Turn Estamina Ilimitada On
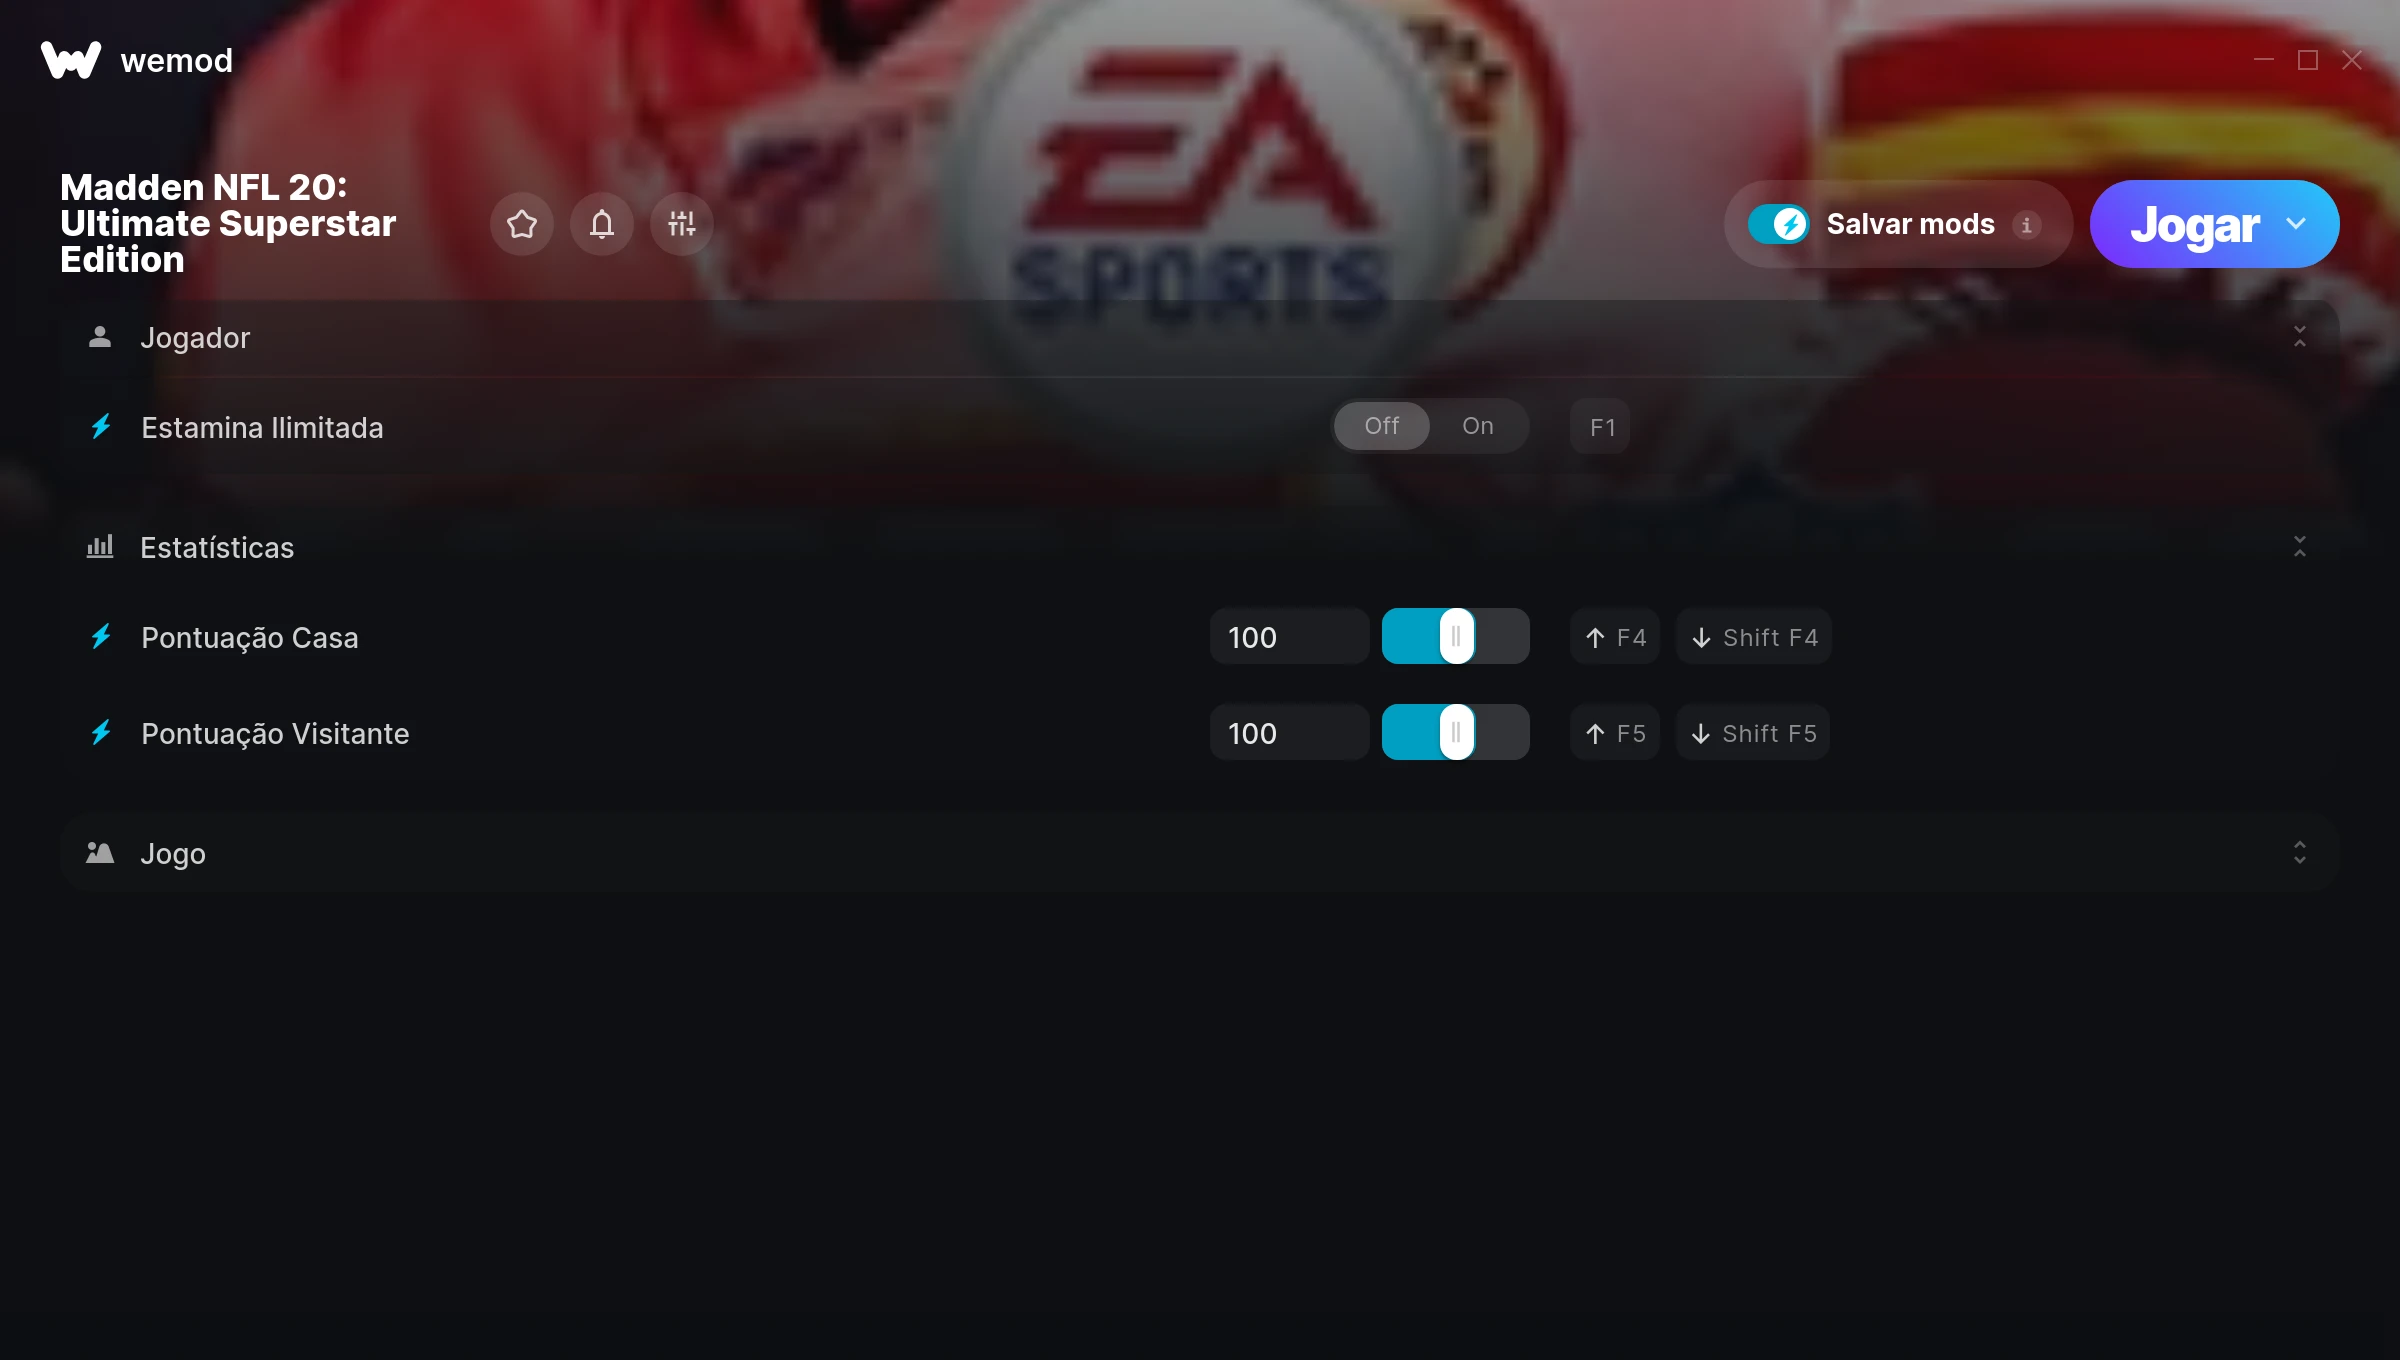The width and height of the screenshot is (2400, 1360). coord(1478,426)
